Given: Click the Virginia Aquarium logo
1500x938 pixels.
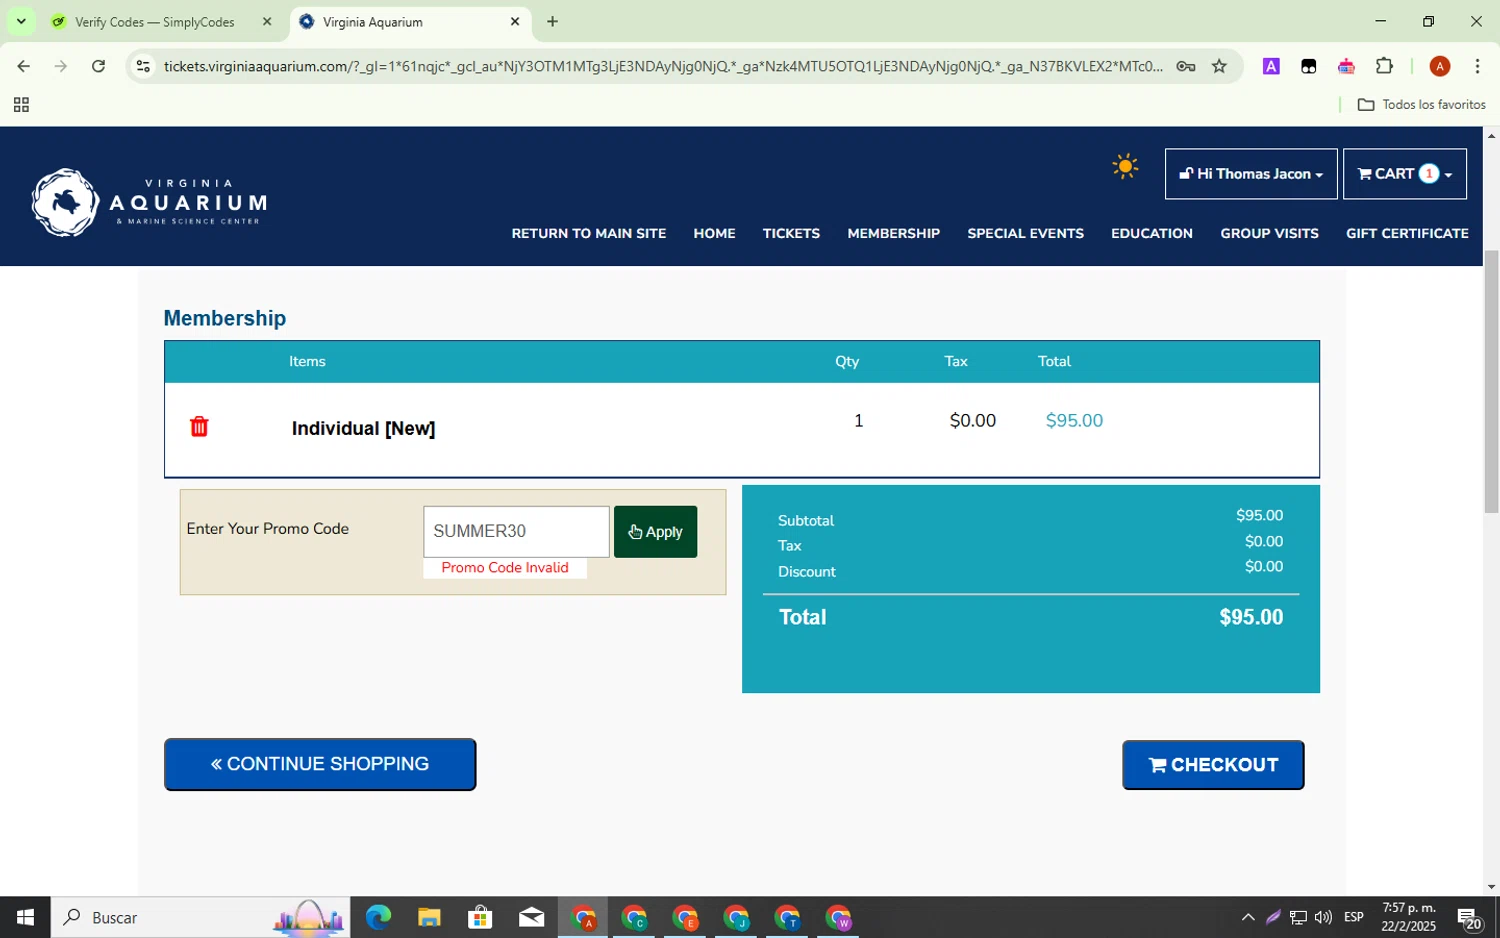Looking at the screenshot, I should pyautogui.click(x=149, y=202).
